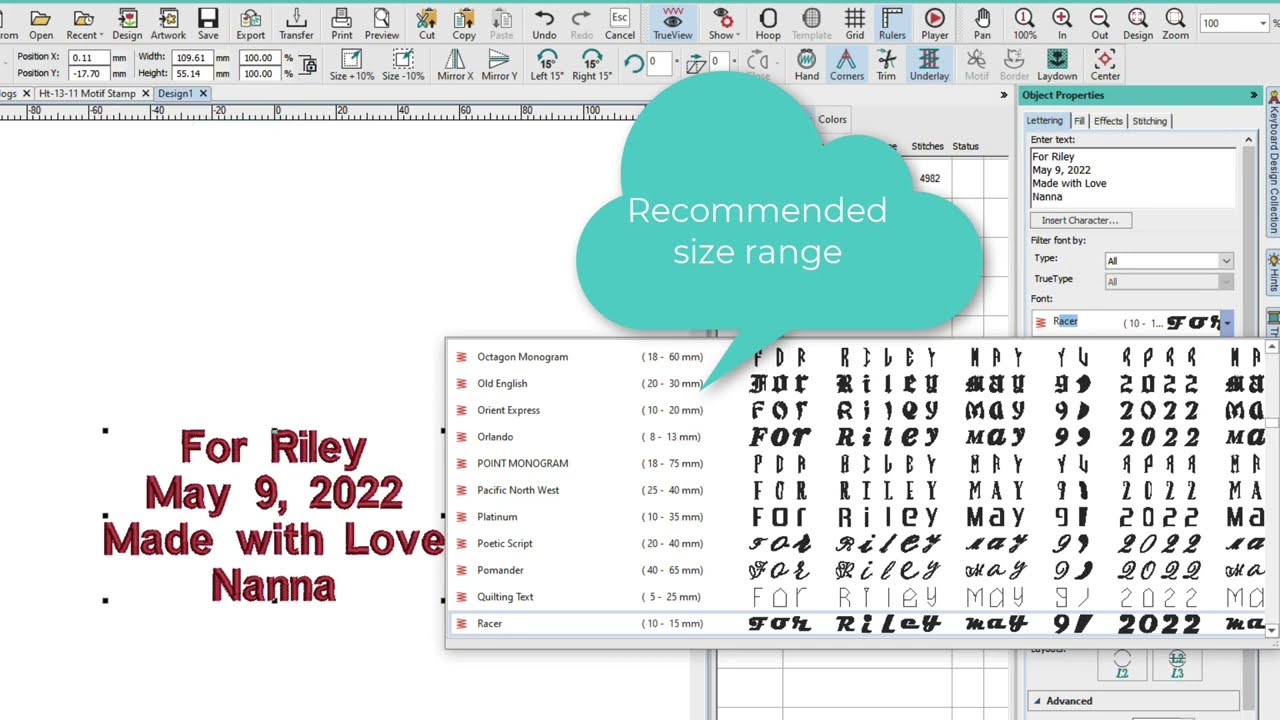This screenshot has height=720, width=1280.
Task: Rotate the lettering Left 15°
Action: pyautogui.click(x=546, y=65)
